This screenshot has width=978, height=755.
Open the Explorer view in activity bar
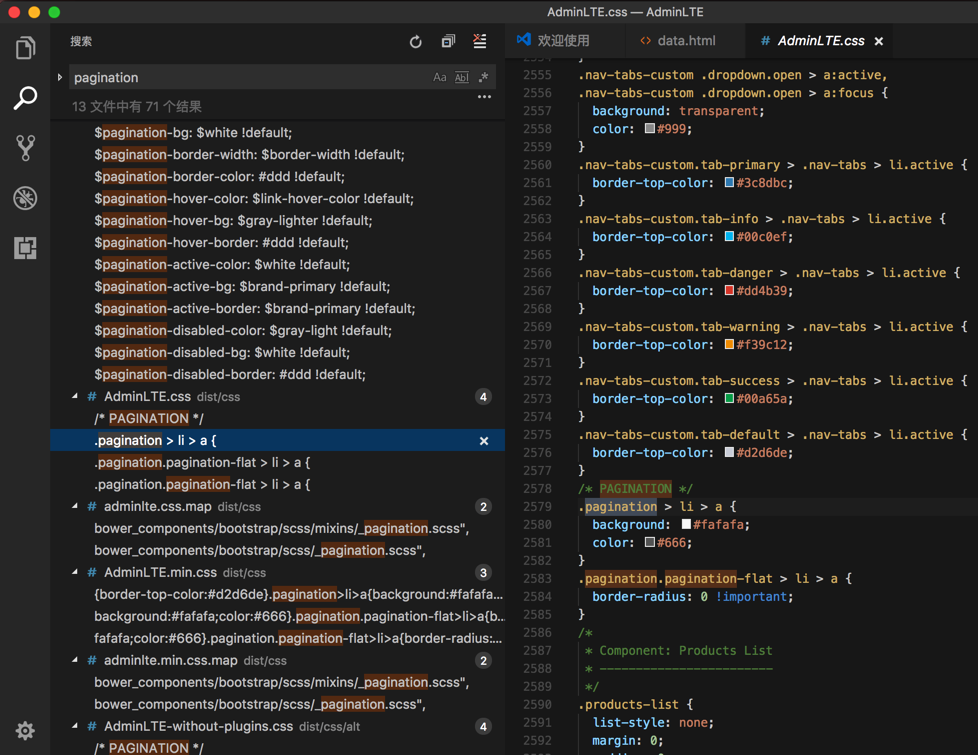(x=25, y=48)
